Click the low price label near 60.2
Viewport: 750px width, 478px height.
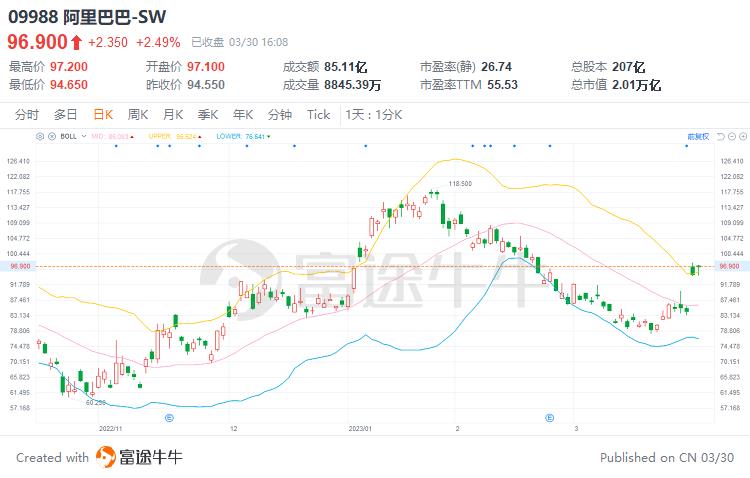click(x=96, y=403)
